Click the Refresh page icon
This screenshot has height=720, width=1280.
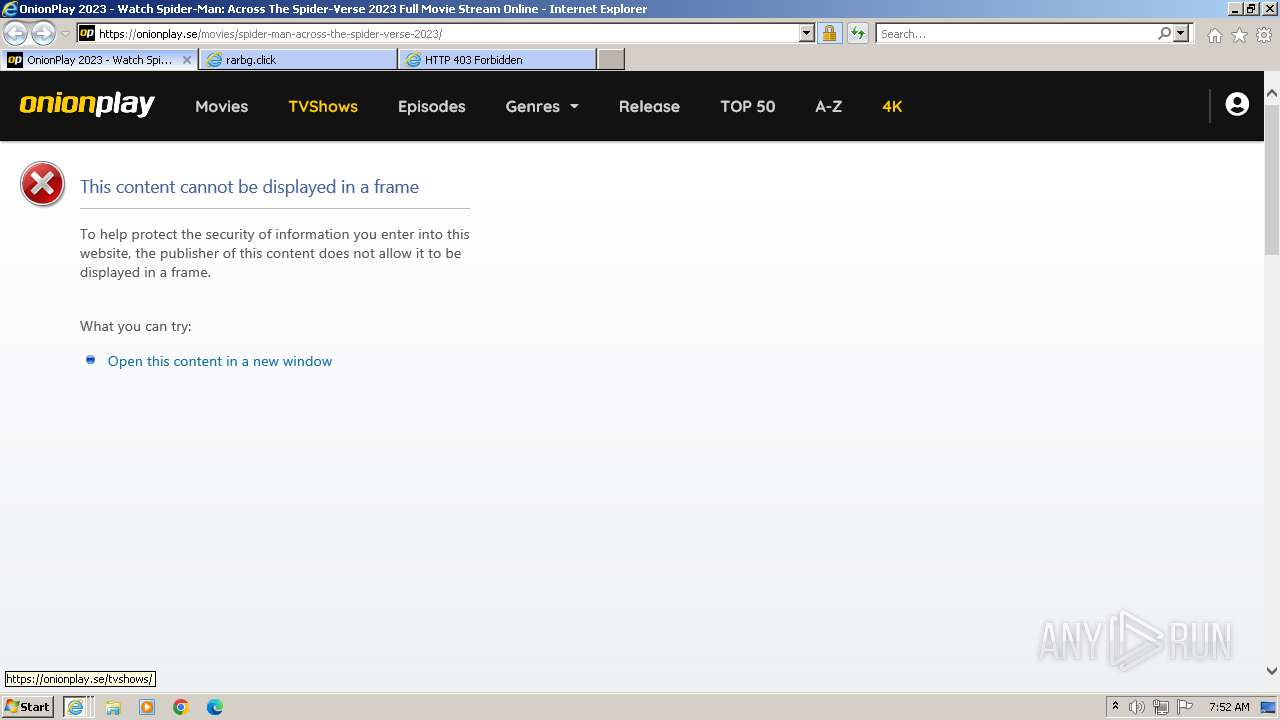857,33
